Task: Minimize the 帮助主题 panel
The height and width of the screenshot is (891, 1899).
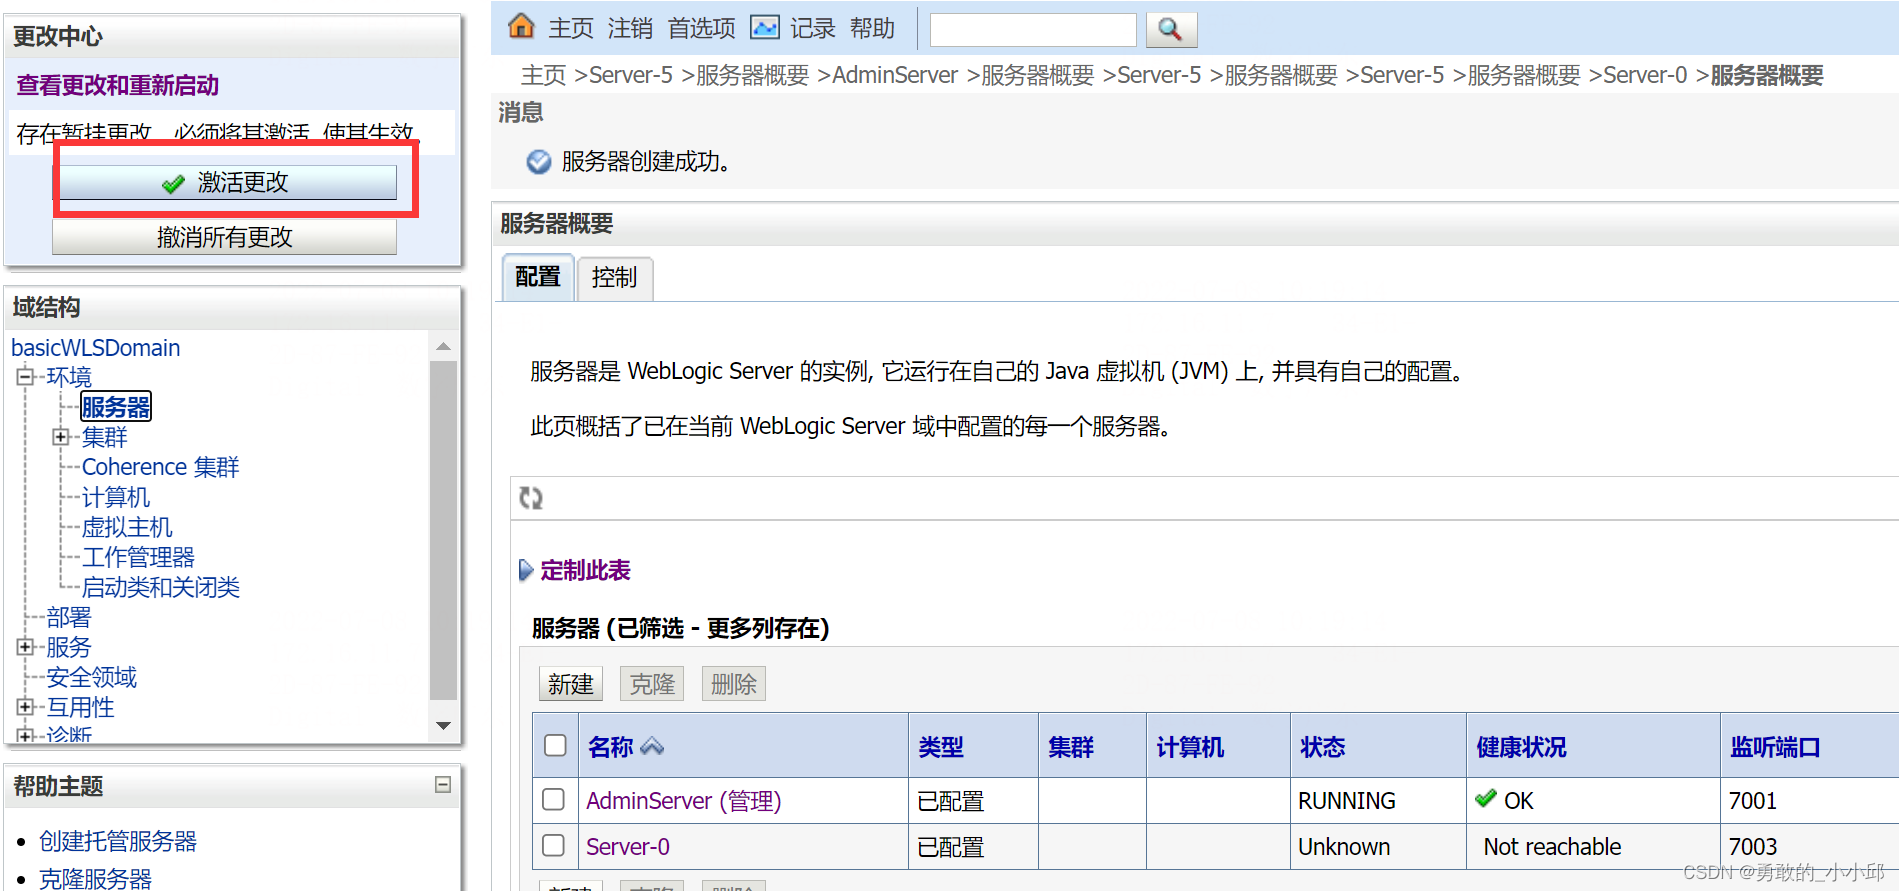Action: [x=443, y=785]
